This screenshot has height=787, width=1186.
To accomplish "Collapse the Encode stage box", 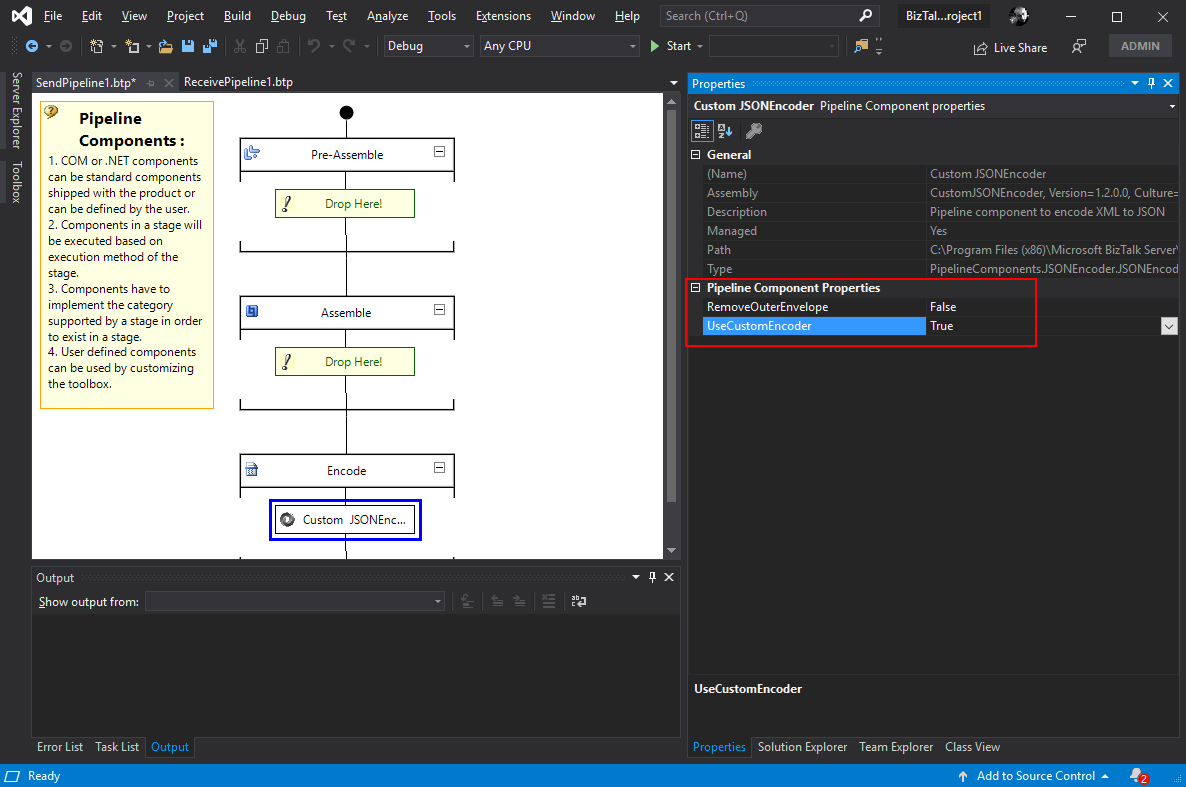I will 439,468.
